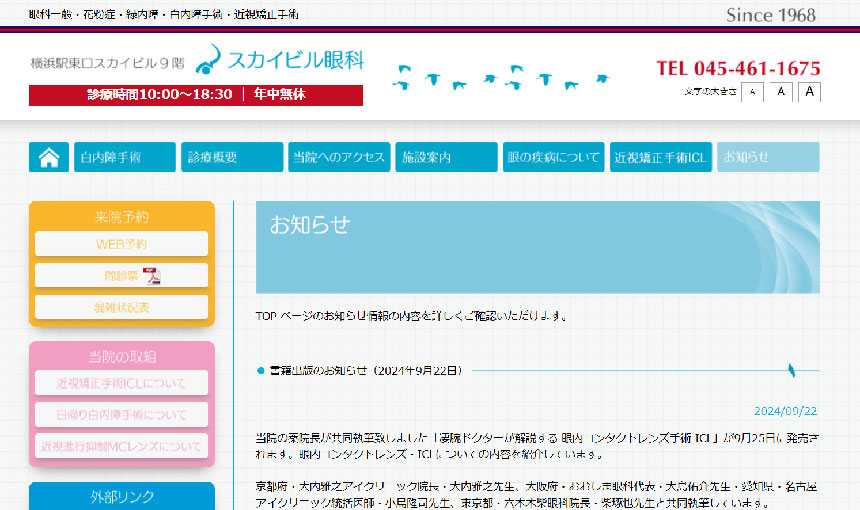860x510 pixels.
Task: Select the large font size A
Action: coord(810,92)
